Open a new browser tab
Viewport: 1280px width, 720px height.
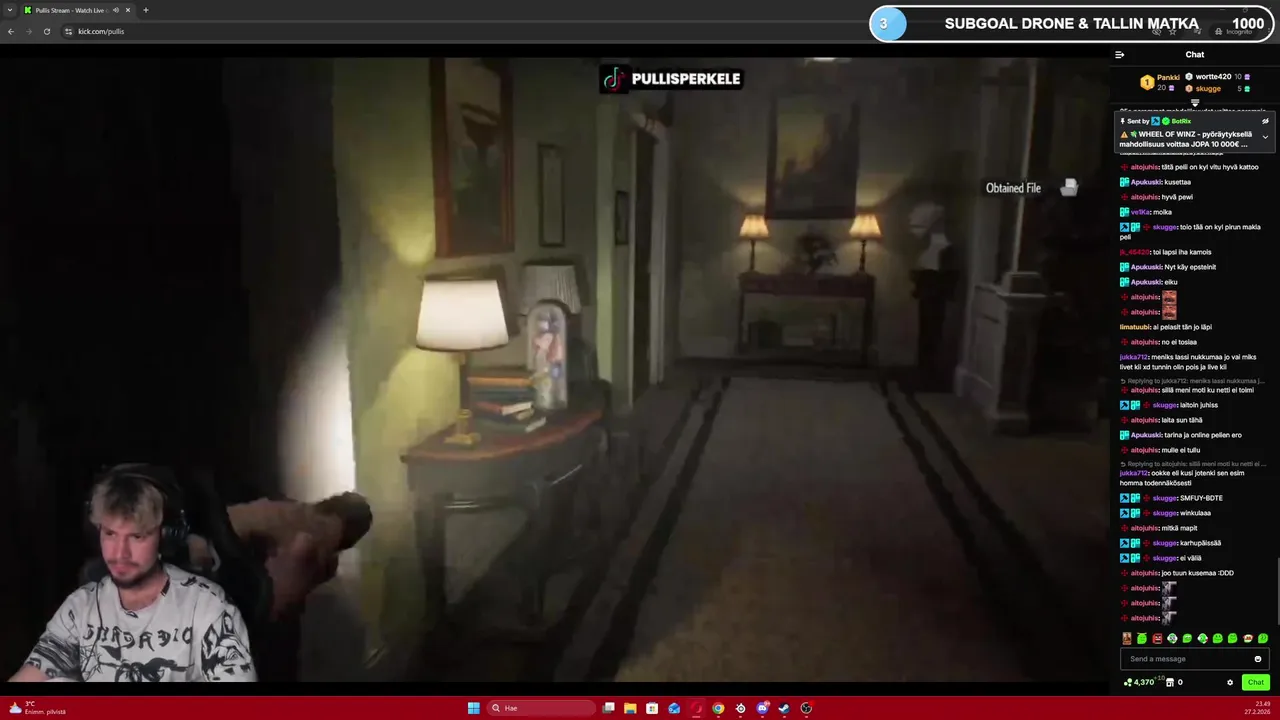pyautogui.click(x=146, y=10)
